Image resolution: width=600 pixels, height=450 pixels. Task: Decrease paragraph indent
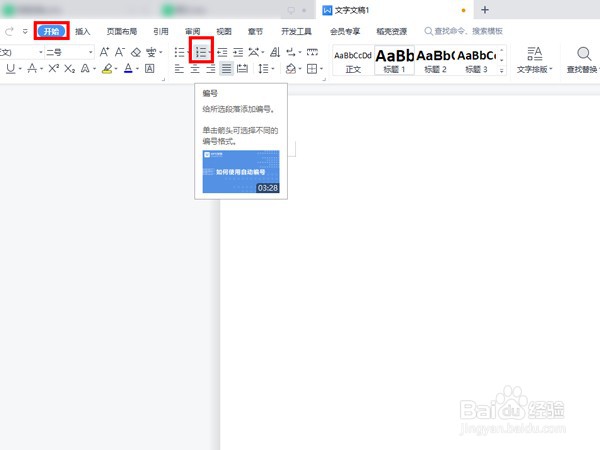click(222, 52)
